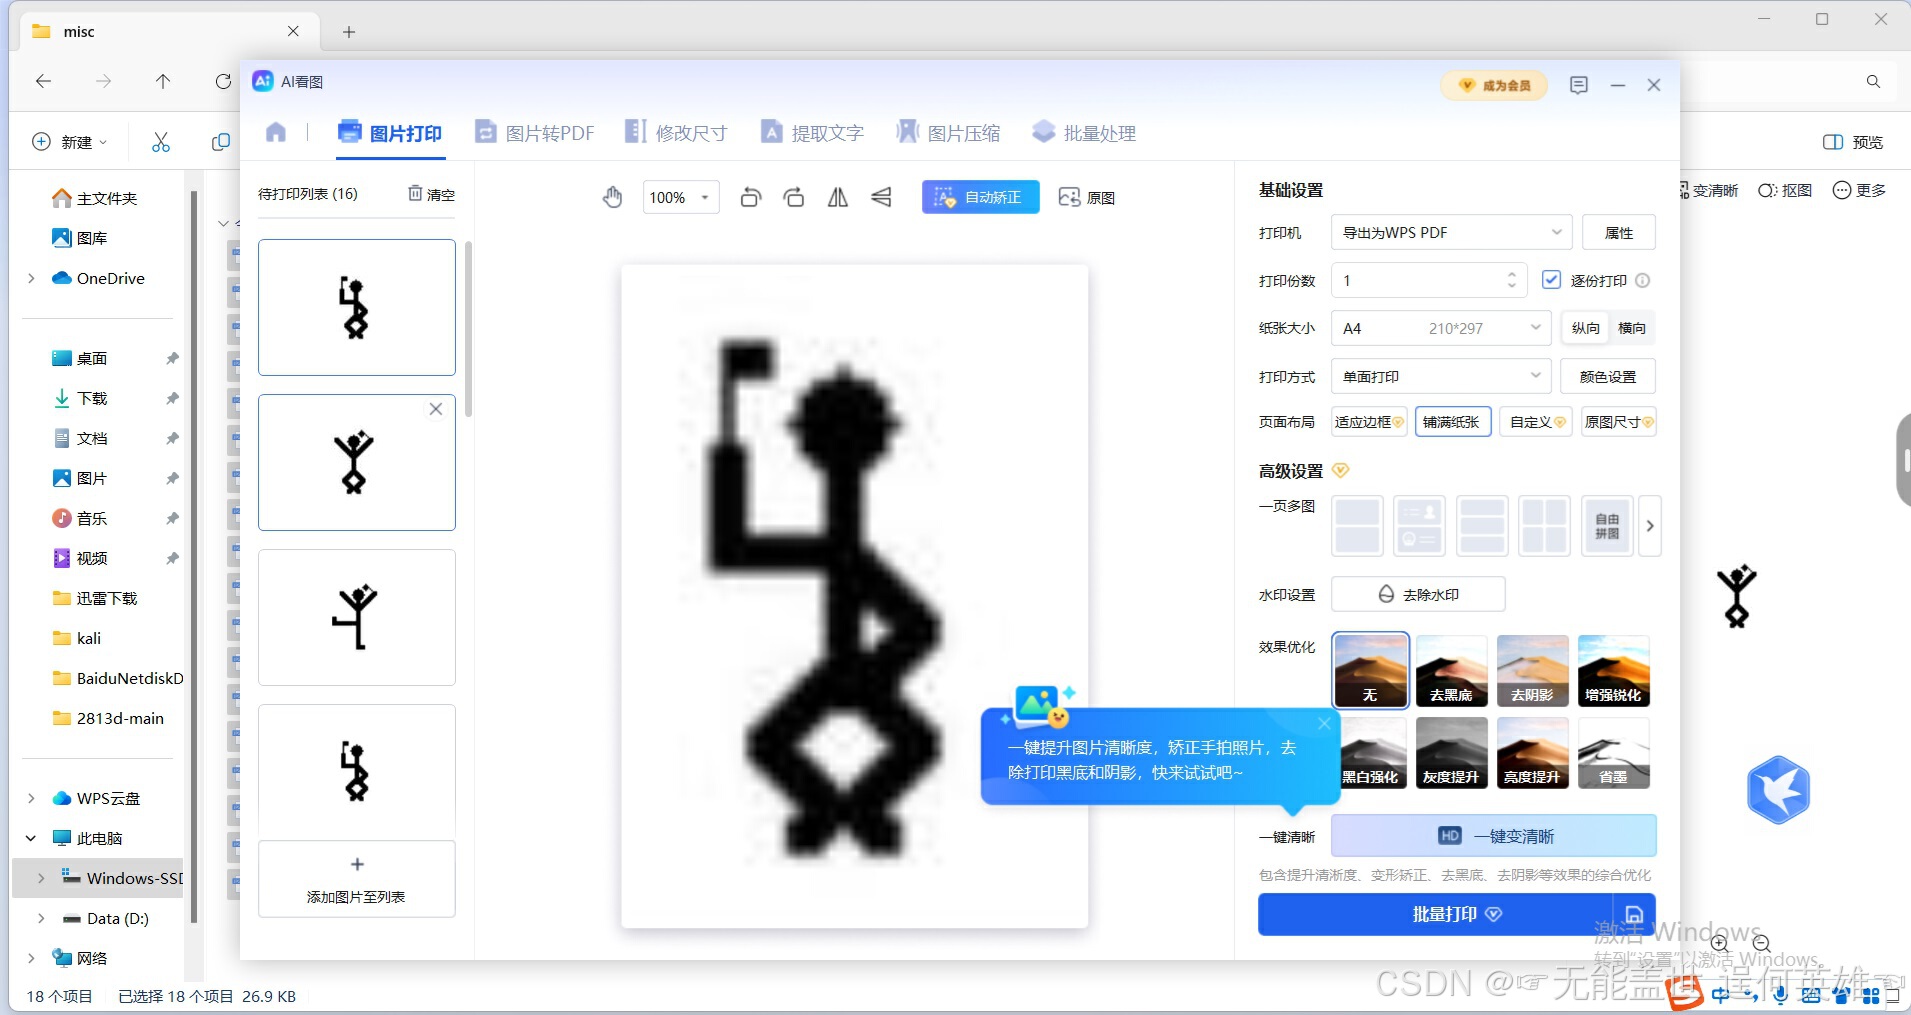Switch to 图片压缩 tab
Screen dimensions: 1911x1015
[948, 133]
